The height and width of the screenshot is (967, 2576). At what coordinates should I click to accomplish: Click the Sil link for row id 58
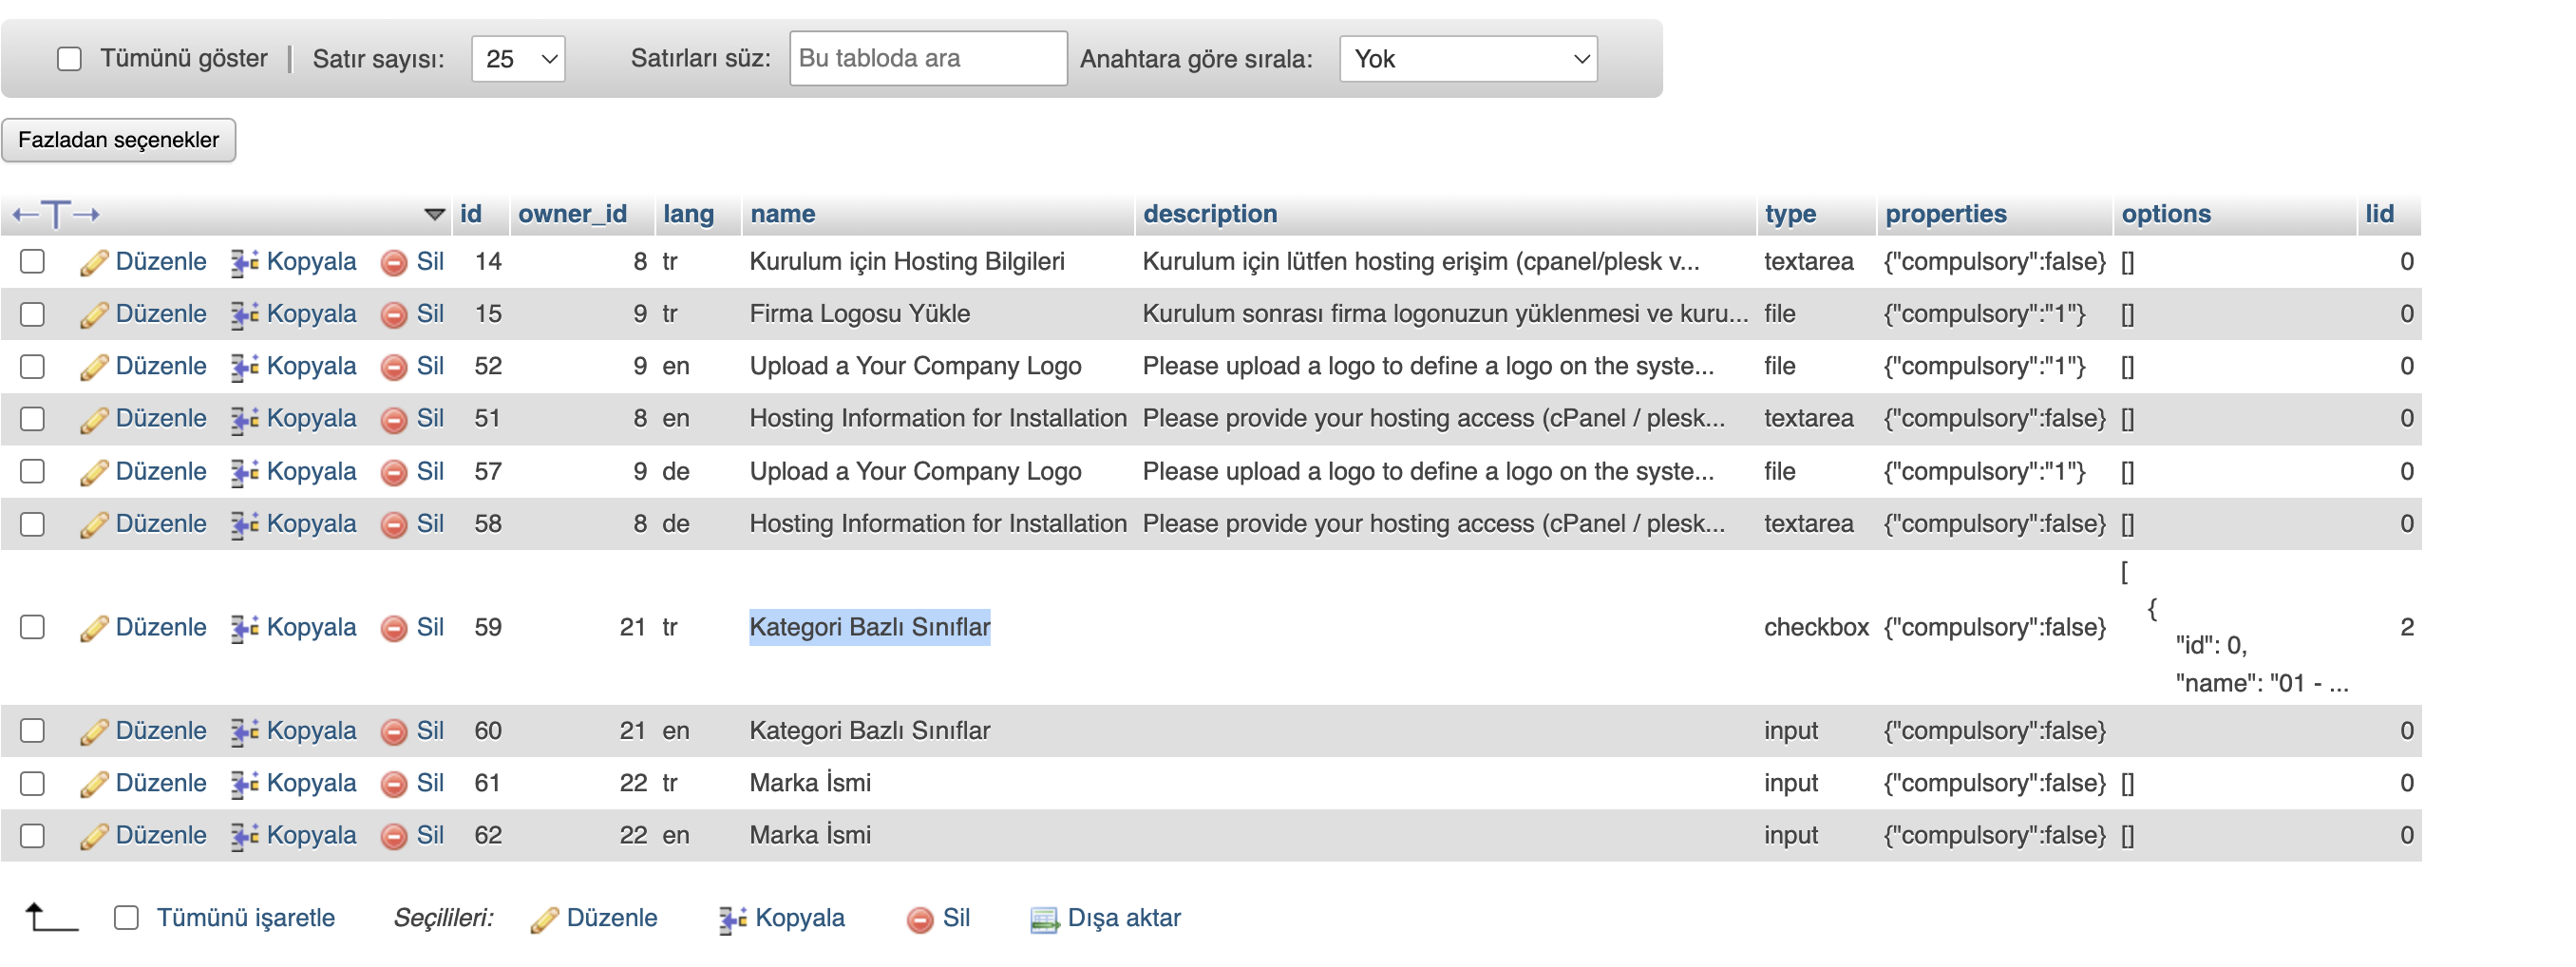(x=430, y=524)
